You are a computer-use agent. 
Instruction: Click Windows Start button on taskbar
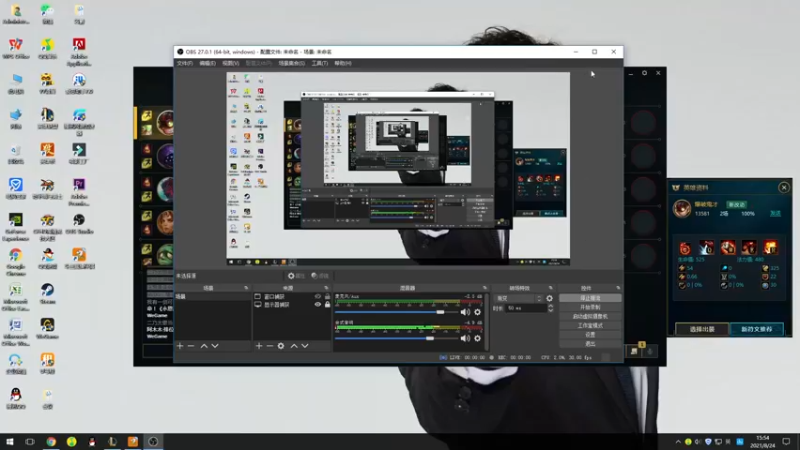(9, 441)
